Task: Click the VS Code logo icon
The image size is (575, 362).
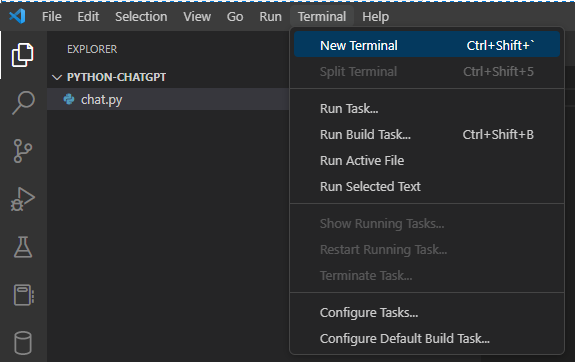Action: pyautogui.click(x=17, y=16)
